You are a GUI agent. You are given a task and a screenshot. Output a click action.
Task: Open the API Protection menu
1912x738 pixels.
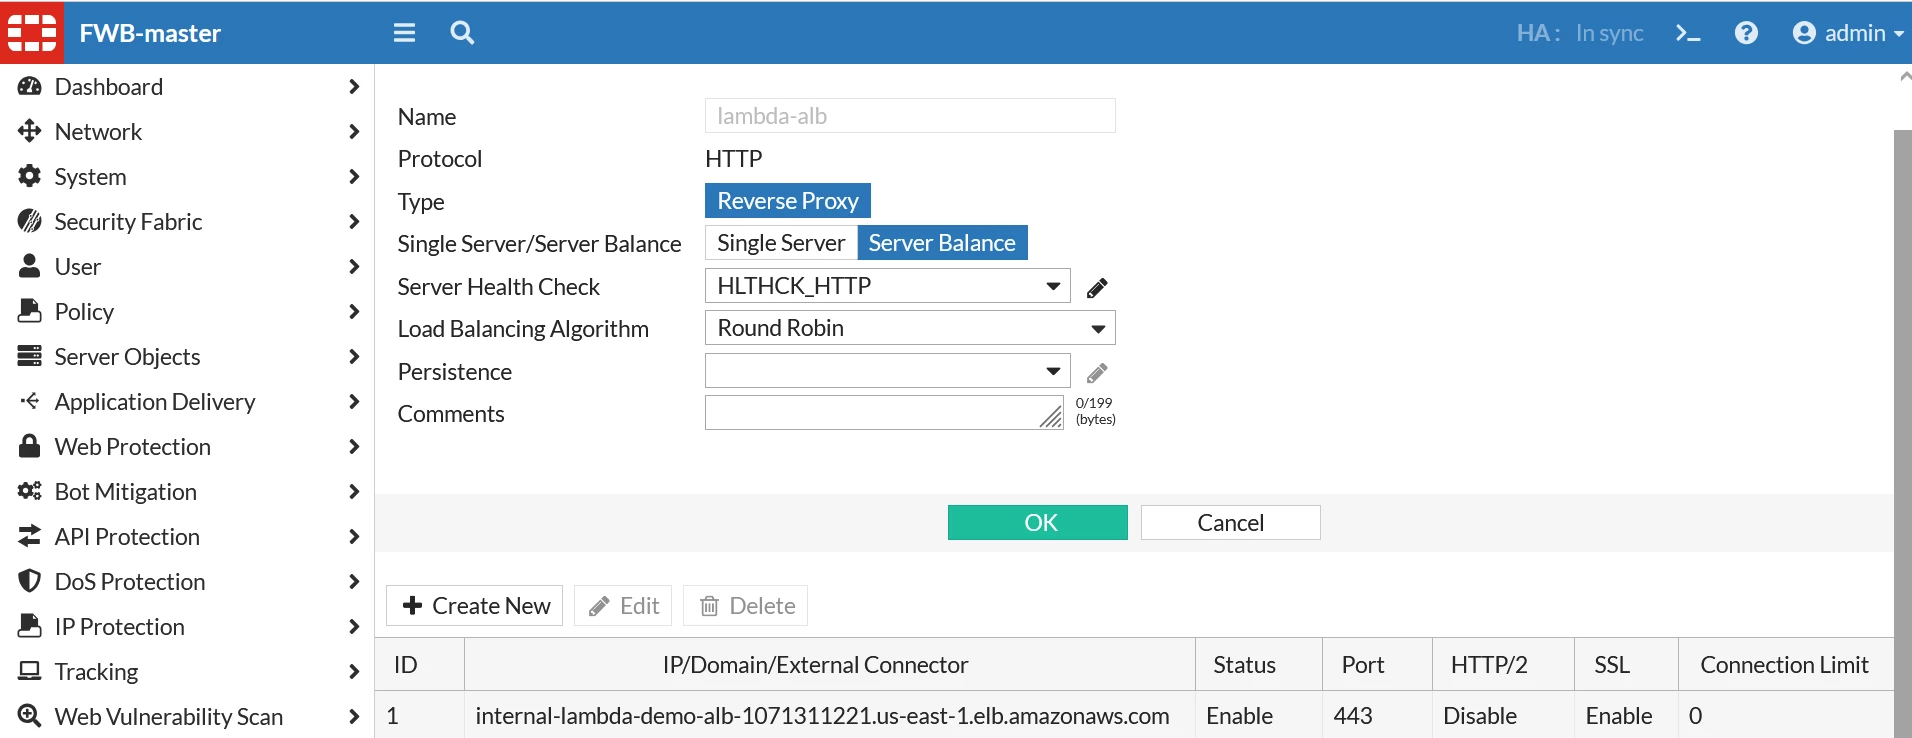click(x=187, y=536)
